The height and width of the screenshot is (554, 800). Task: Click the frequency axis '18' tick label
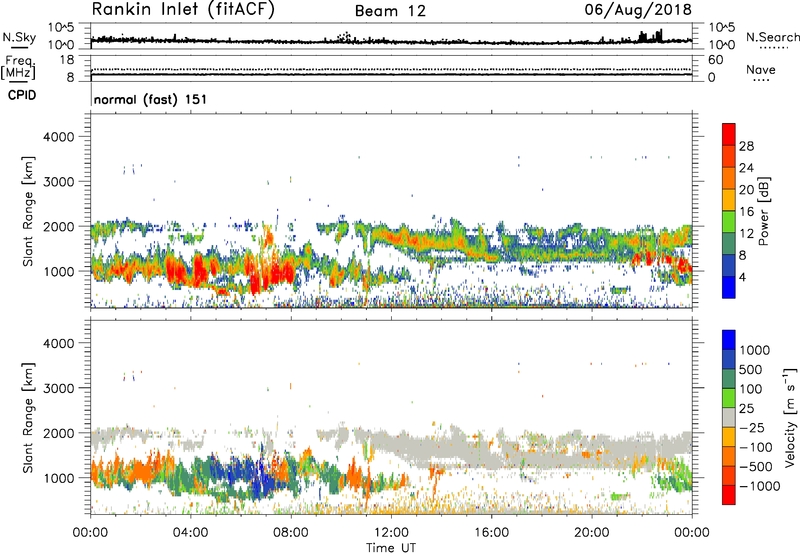tap(66, 60)
